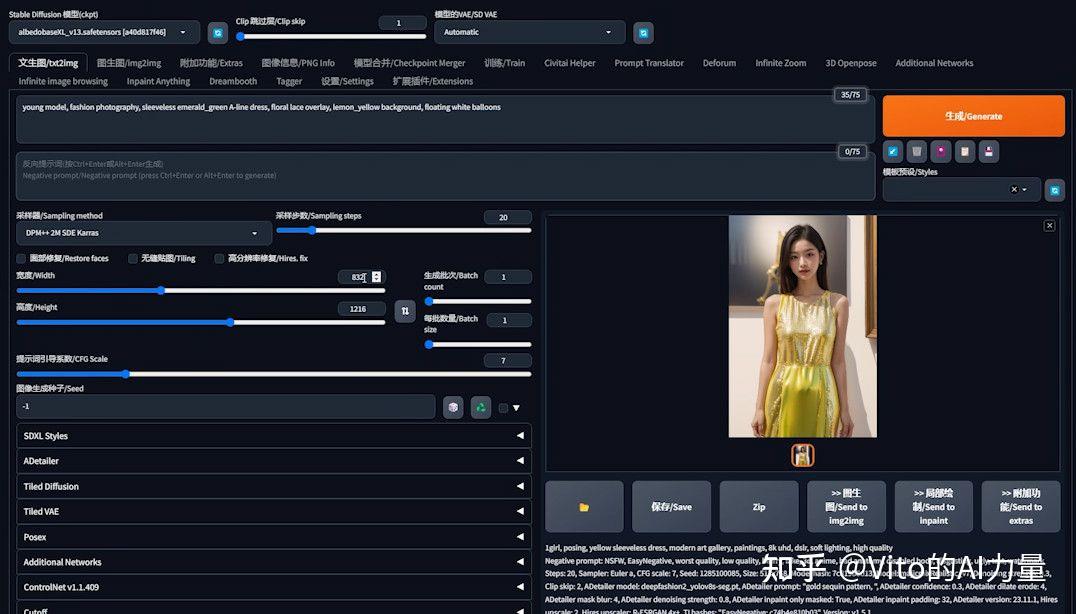Click the Negative prompt text box
This screenshot has height=614, width=1076.
coord(445,176)
